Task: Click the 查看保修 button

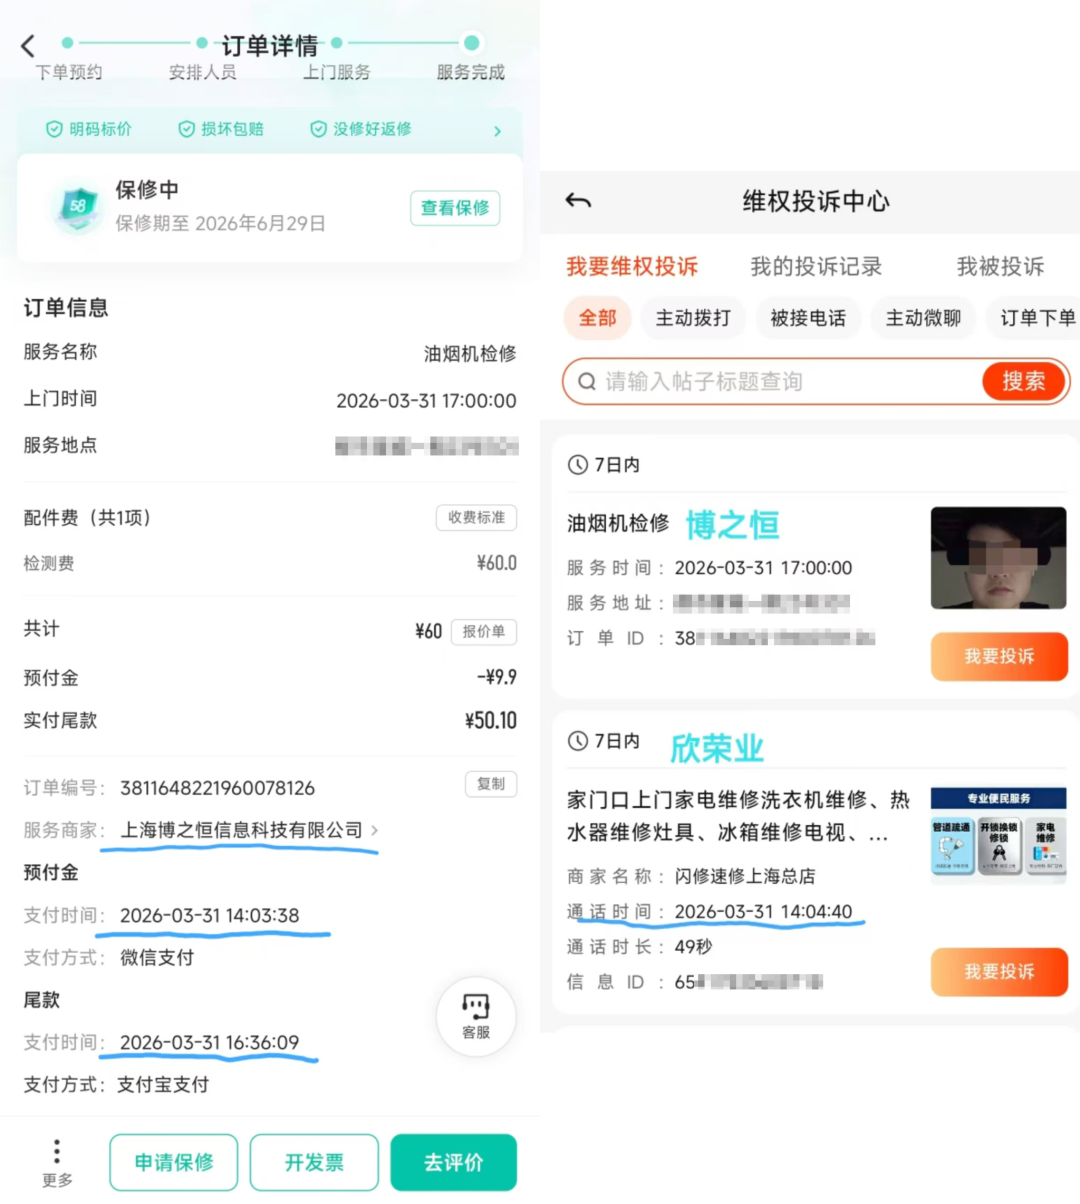Action: [x=455, y=208]
